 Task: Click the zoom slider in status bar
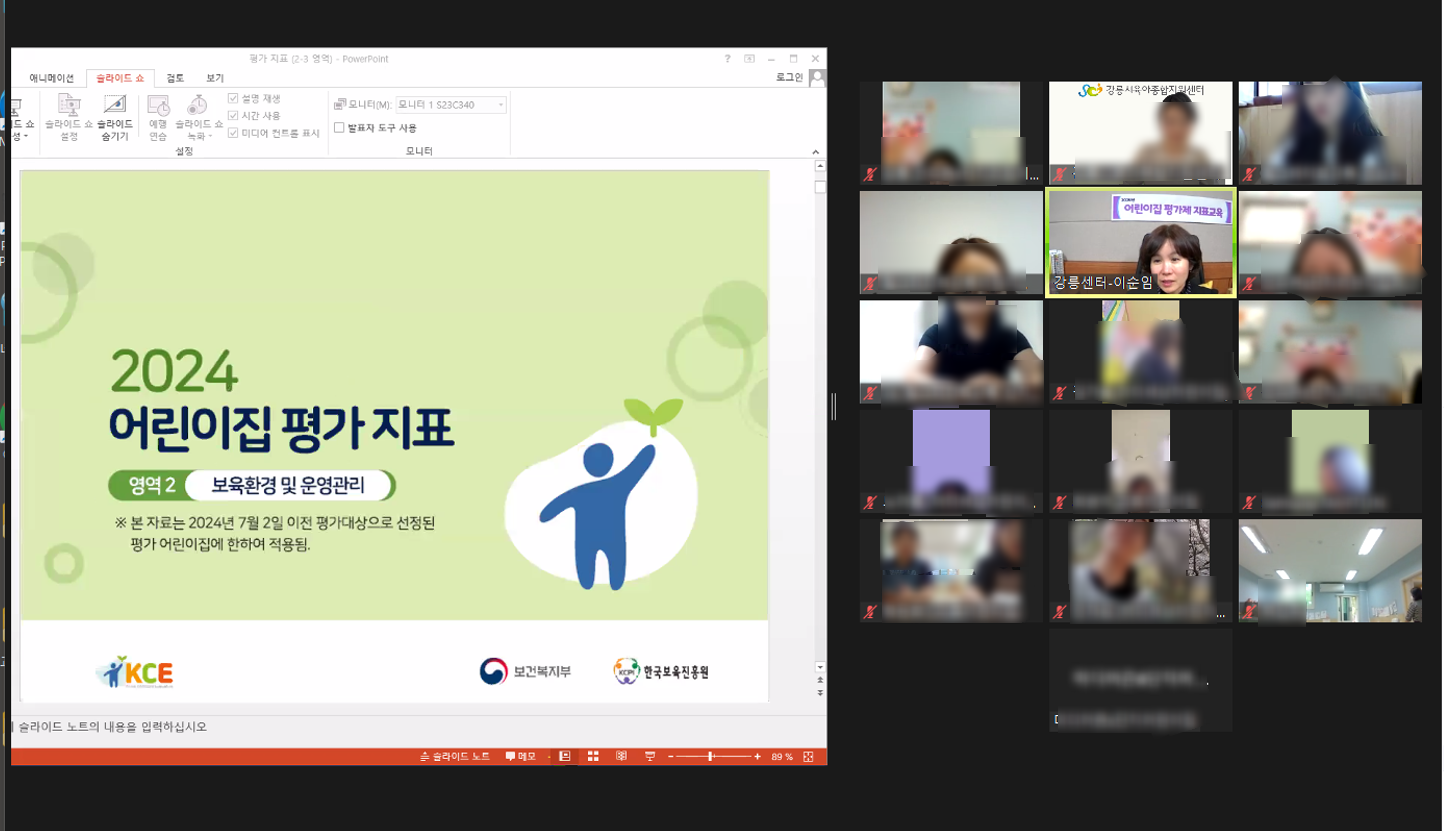click(x=711, y=757)
